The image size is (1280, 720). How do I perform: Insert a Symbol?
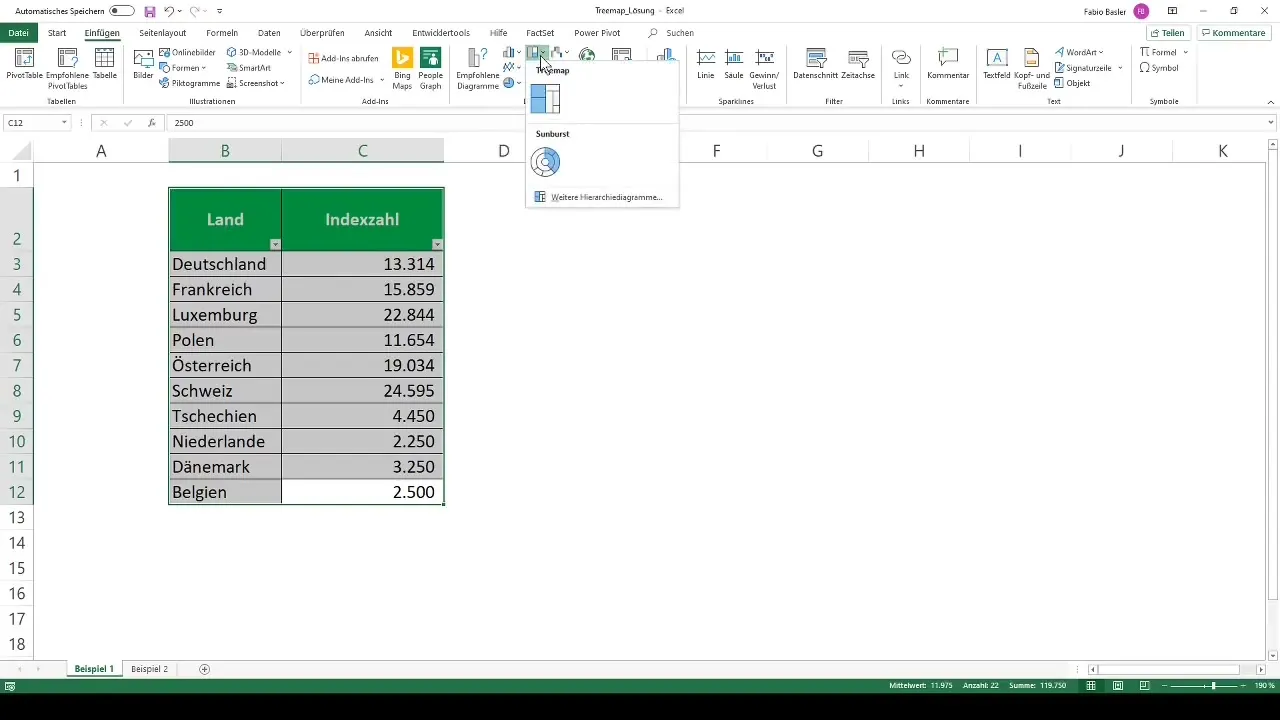(1159, 68)
